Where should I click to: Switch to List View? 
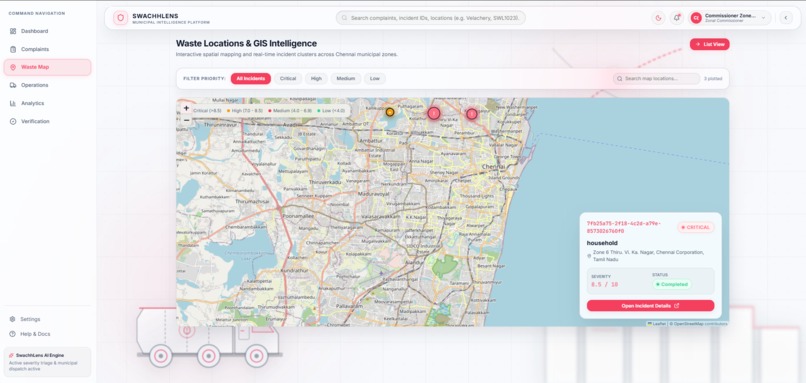(x=709, y=44)
